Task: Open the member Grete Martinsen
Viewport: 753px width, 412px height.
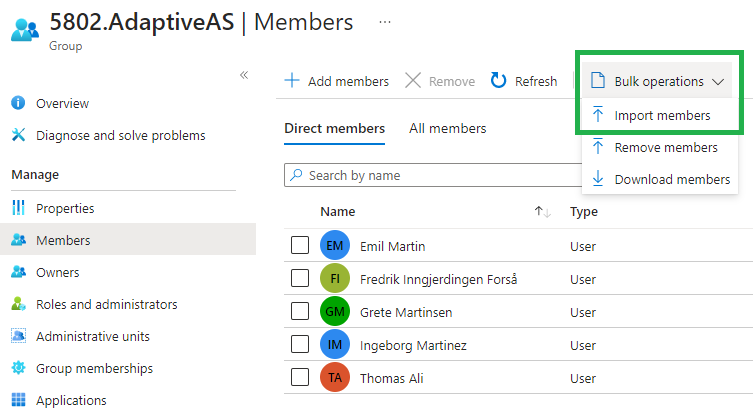Action: [x=406, y=312]
